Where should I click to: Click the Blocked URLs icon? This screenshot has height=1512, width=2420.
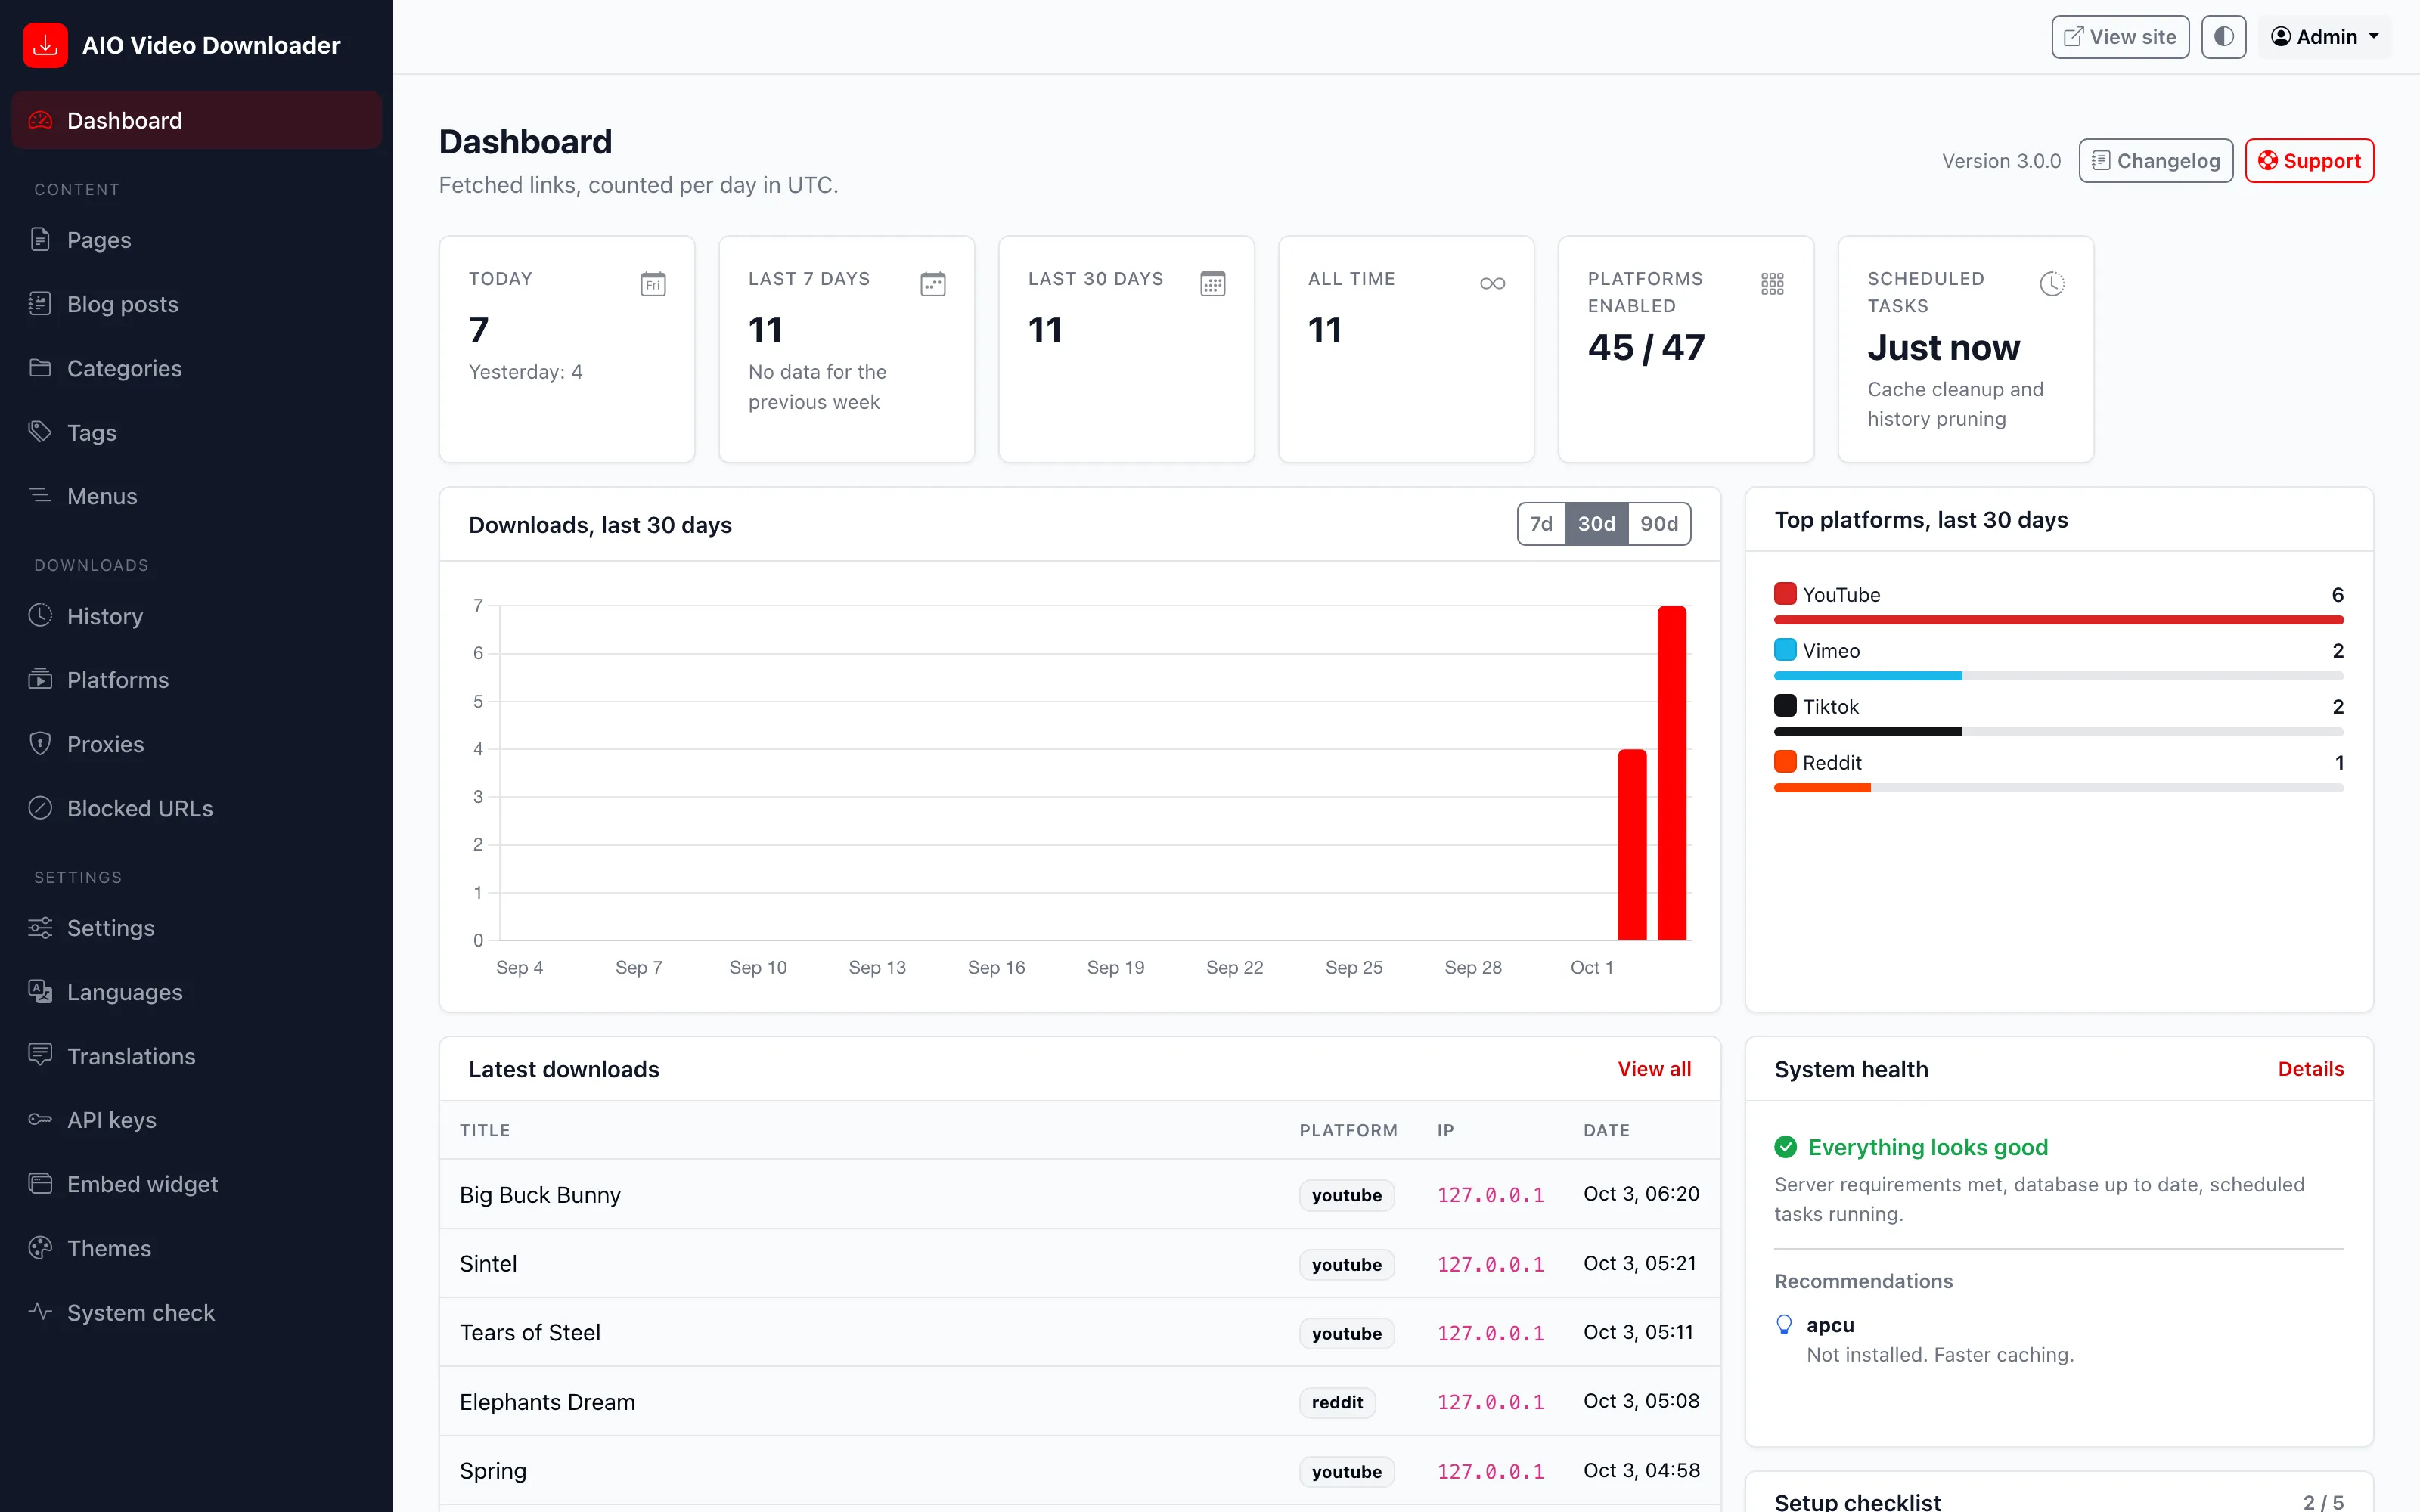pyautogui.click(x=40, y=807)
